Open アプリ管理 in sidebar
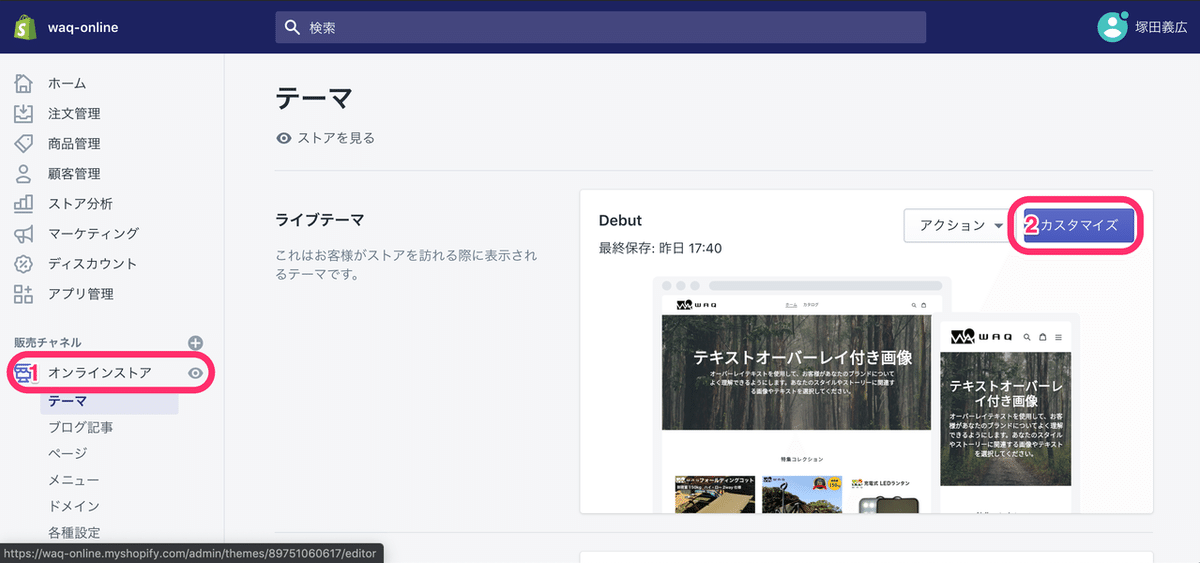This screenshot has width=1200, height=563. (80, 293)
